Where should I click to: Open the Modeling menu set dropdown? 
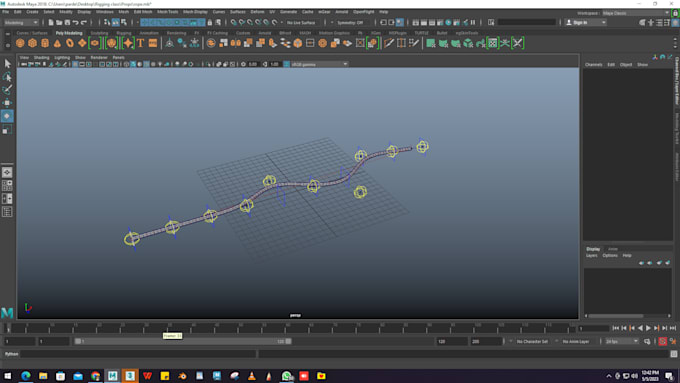[x=21, y=22]
